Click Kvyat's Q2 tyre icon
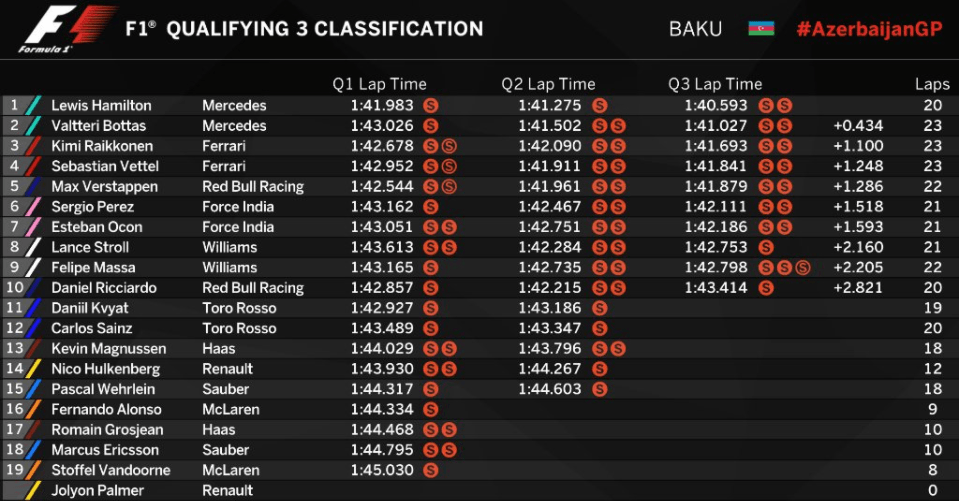The image size is (959, 501). coord(599,308)
